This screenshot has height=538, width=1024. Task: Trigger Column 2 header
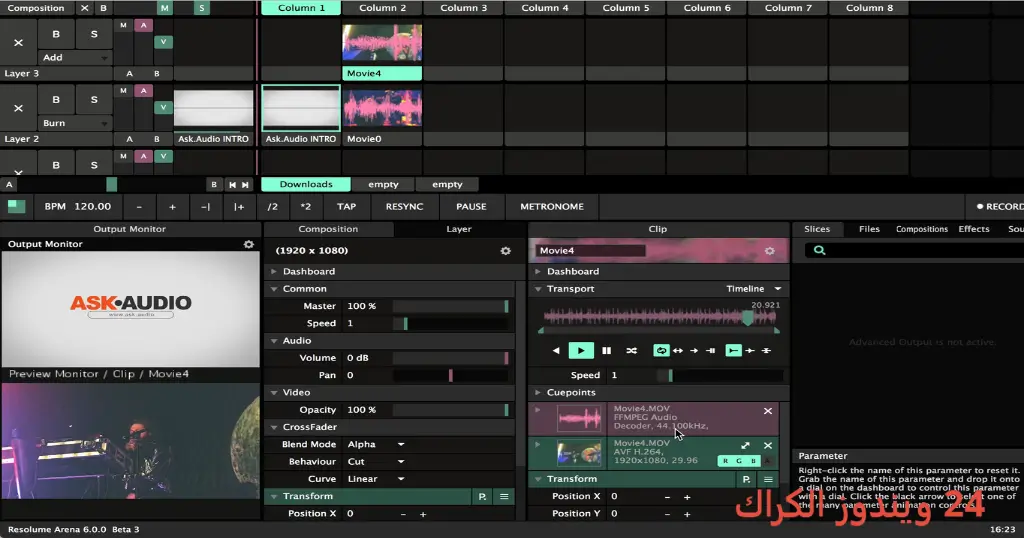[382, 8]
